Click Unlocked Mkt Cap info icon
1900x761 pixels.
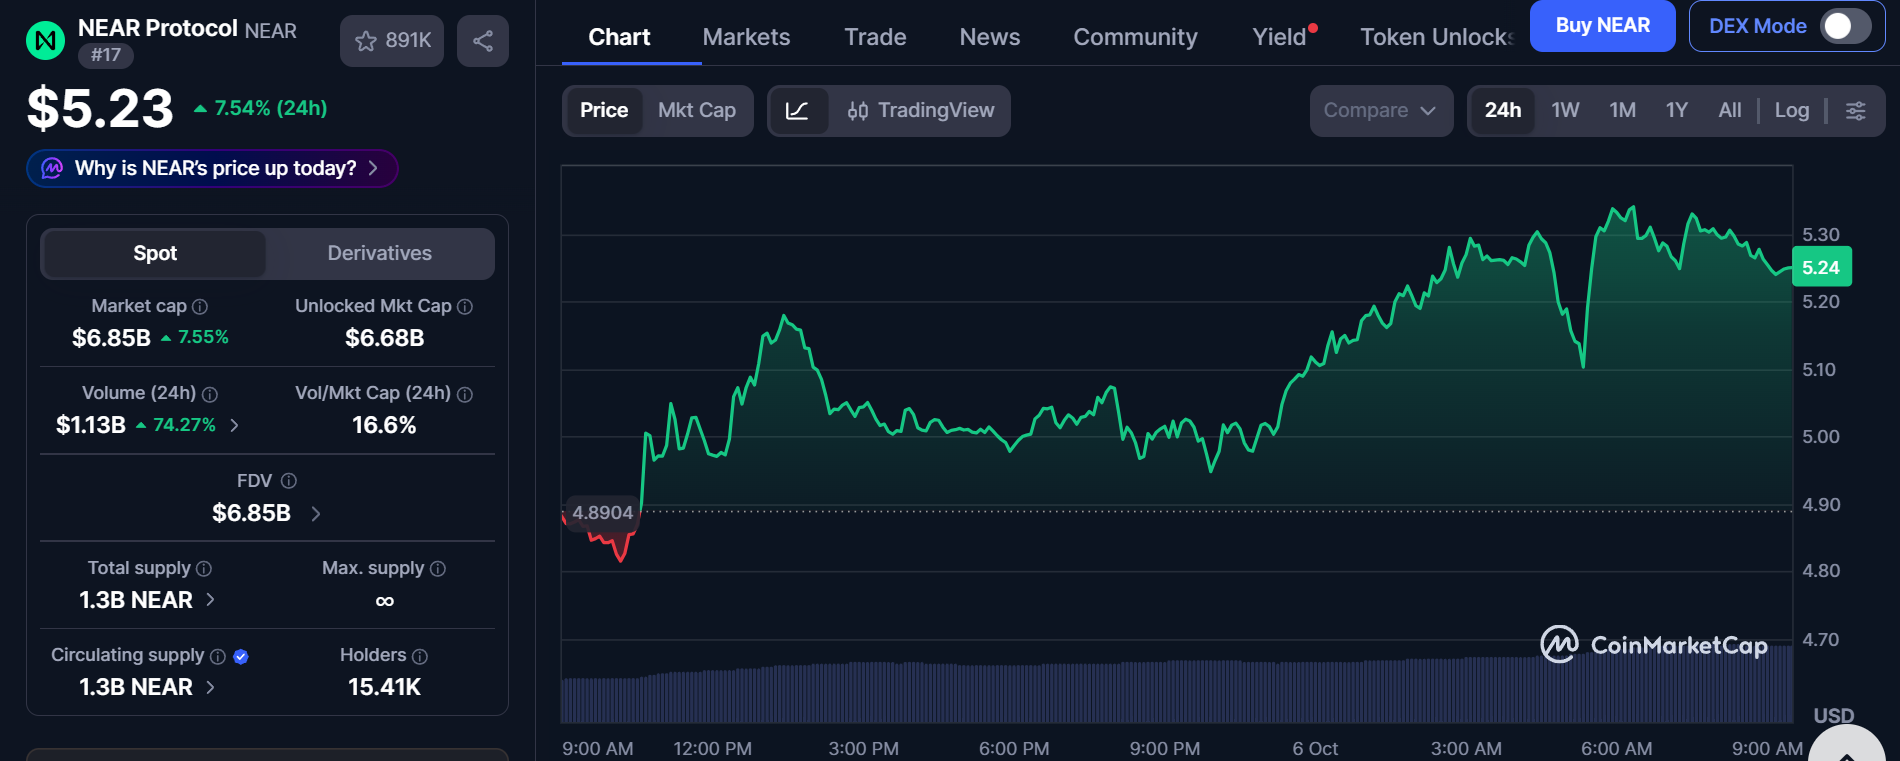coord(465,306)
